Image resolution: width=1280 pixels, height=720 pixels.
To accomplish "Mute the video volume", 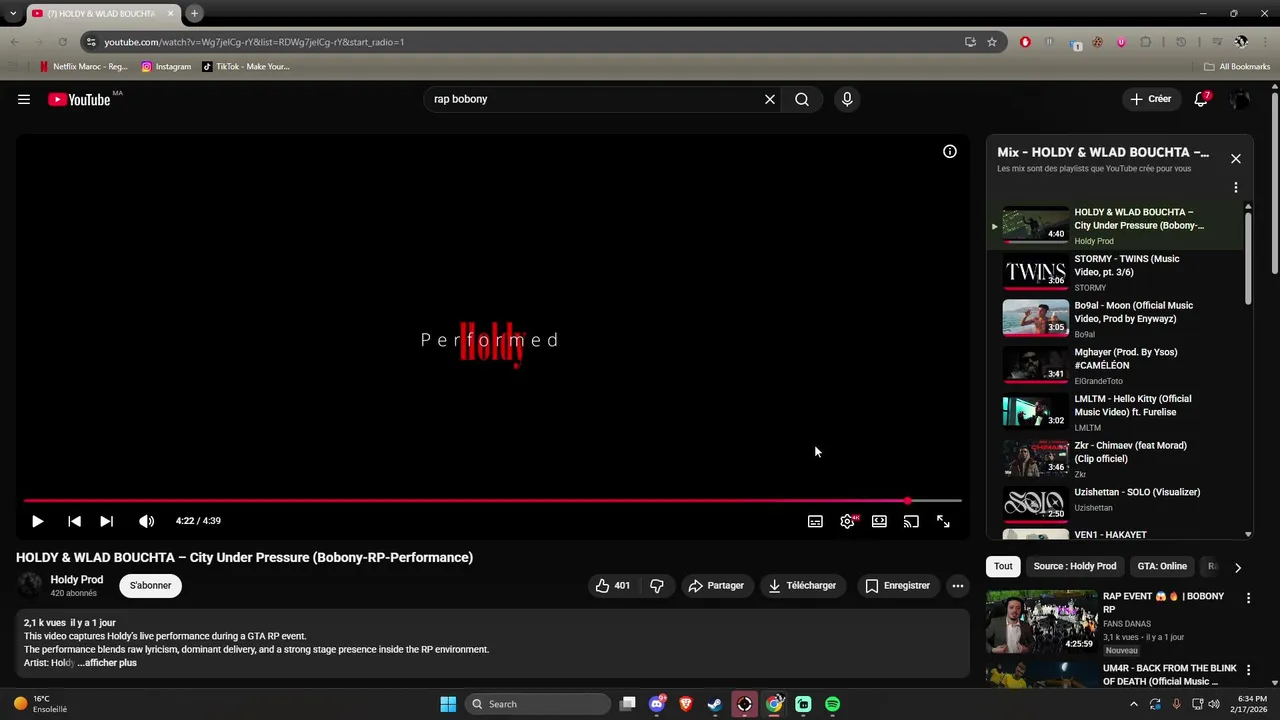I will tap(146, 521).
